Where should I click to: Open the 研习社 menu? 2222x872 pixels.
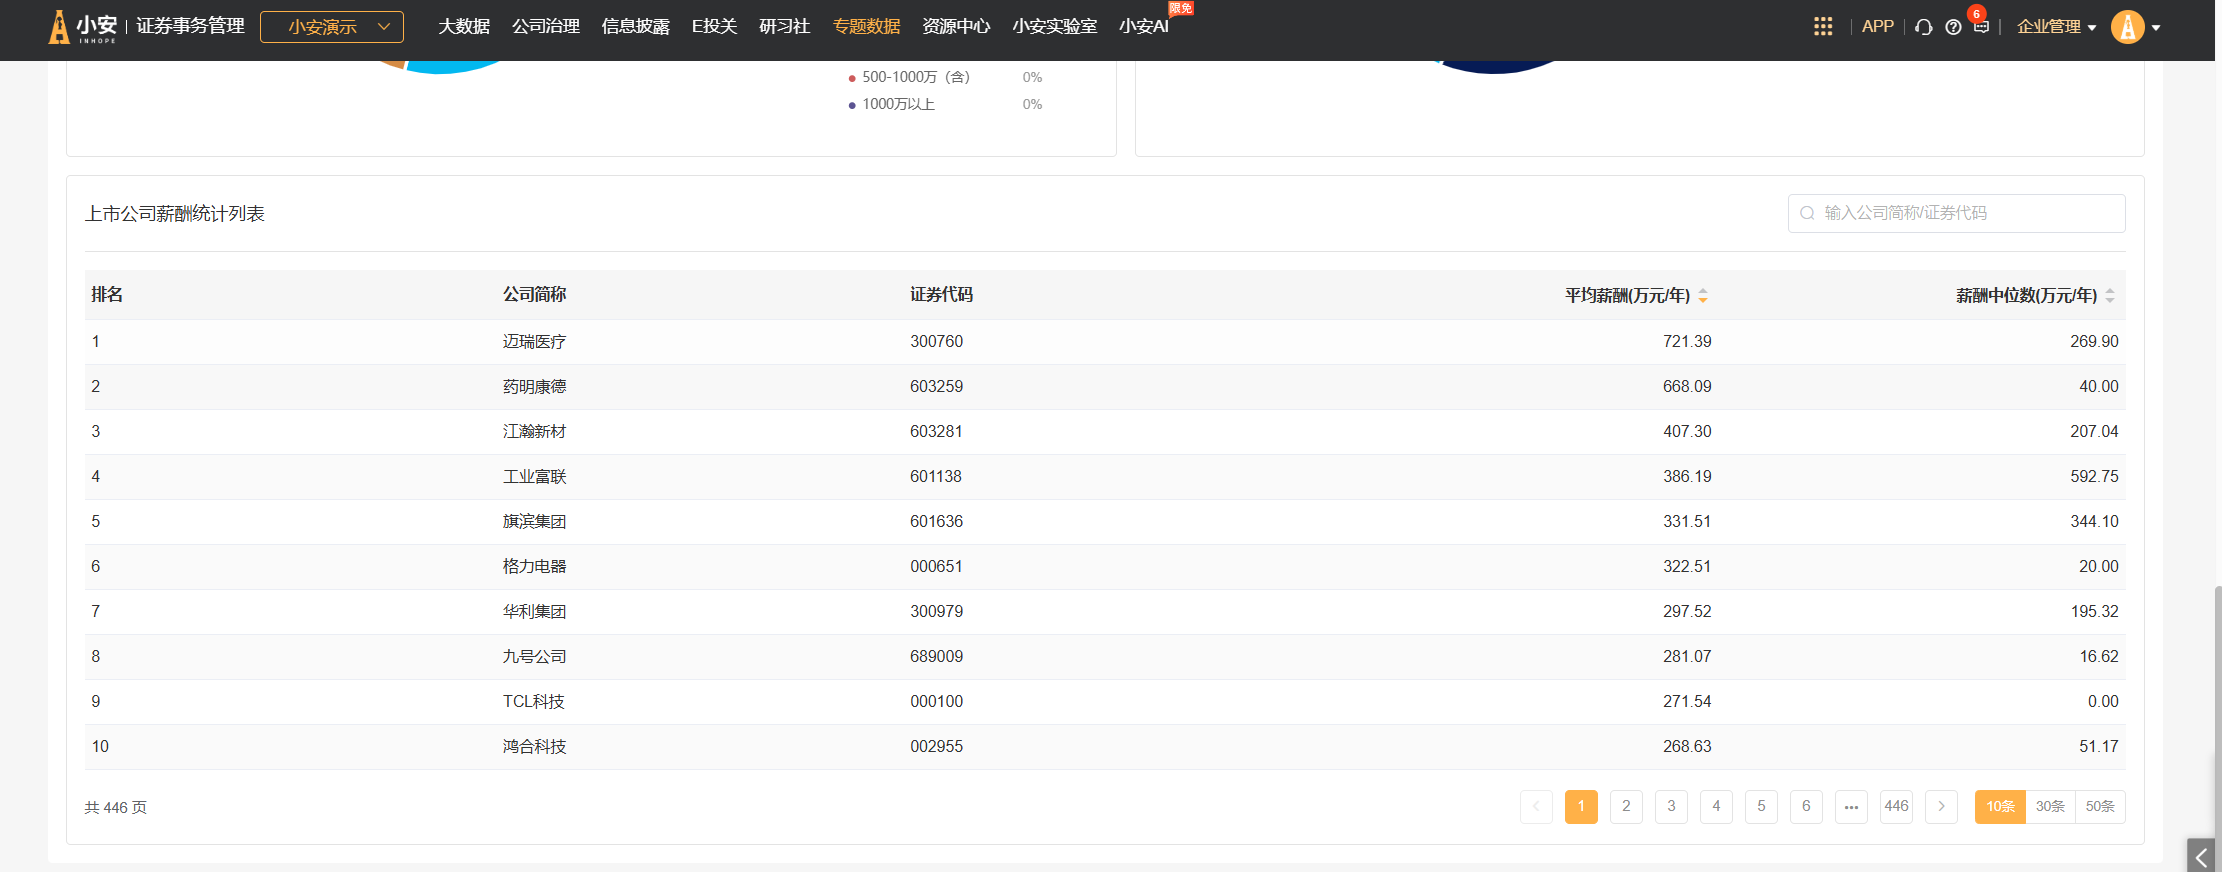click(784, 26)
